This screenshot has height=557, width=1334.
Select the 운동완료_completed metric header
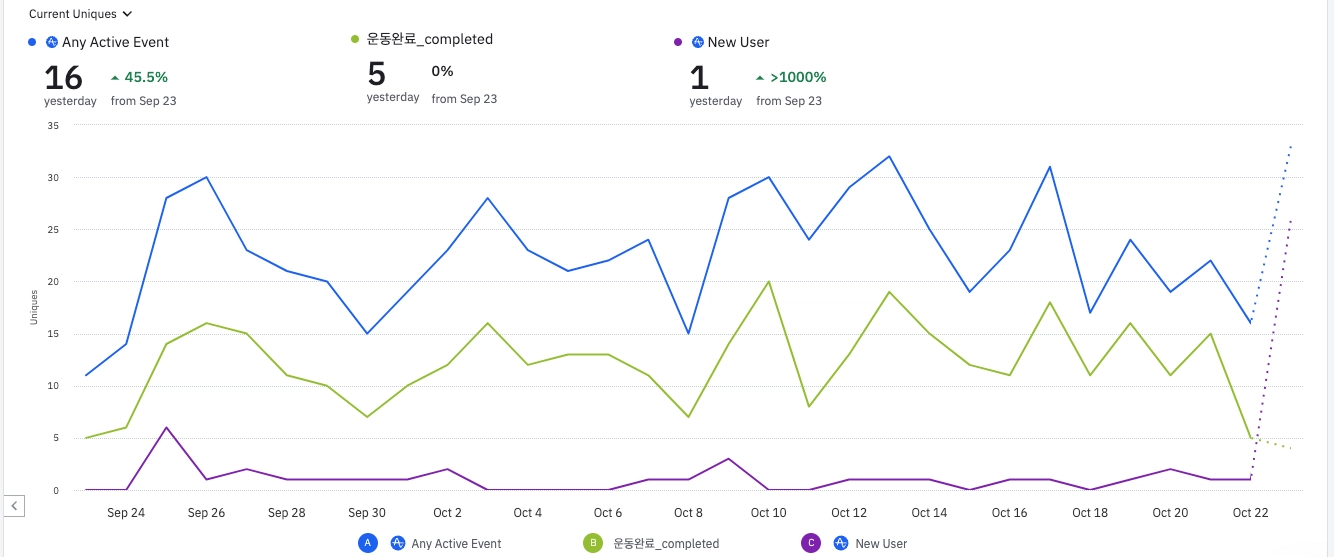point(429,40)
